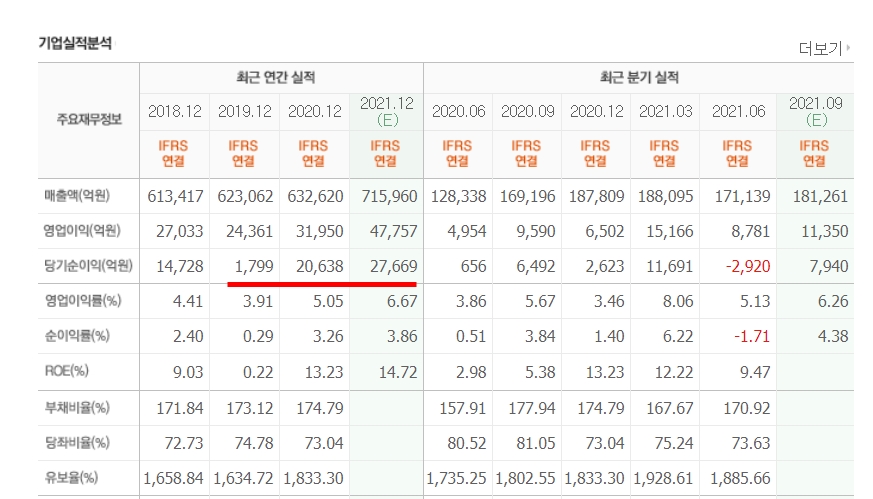Click the 2020.06 column header
873x499 pixels.
coord(459,111)
